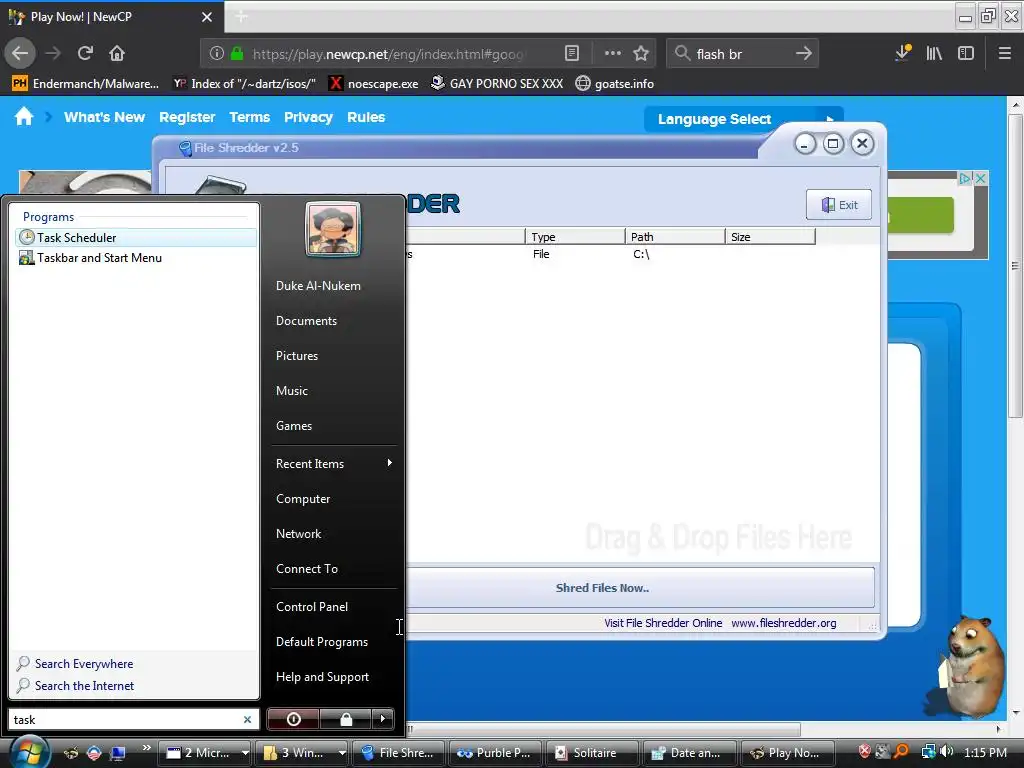
Task: Open noescape.exe bookmark
Action: 374,84
